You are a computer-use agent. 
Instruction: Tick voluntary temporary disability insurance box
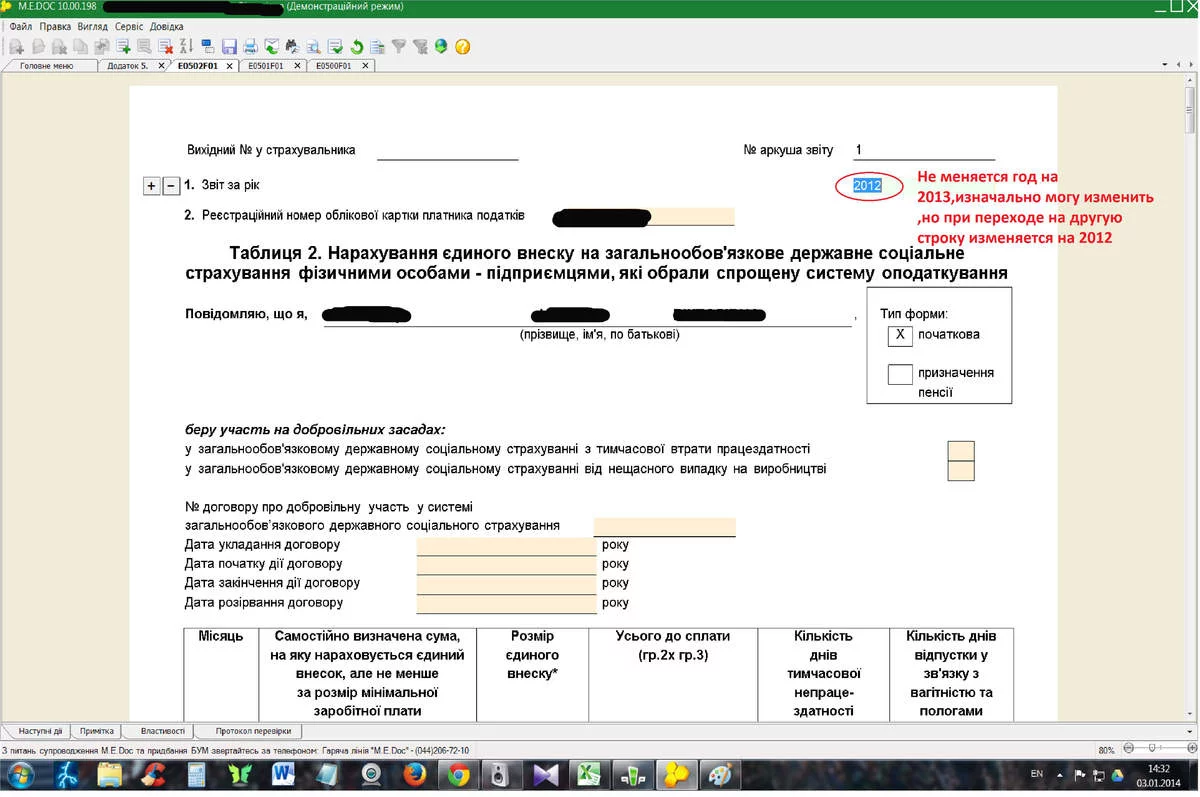tap(960, 450)
